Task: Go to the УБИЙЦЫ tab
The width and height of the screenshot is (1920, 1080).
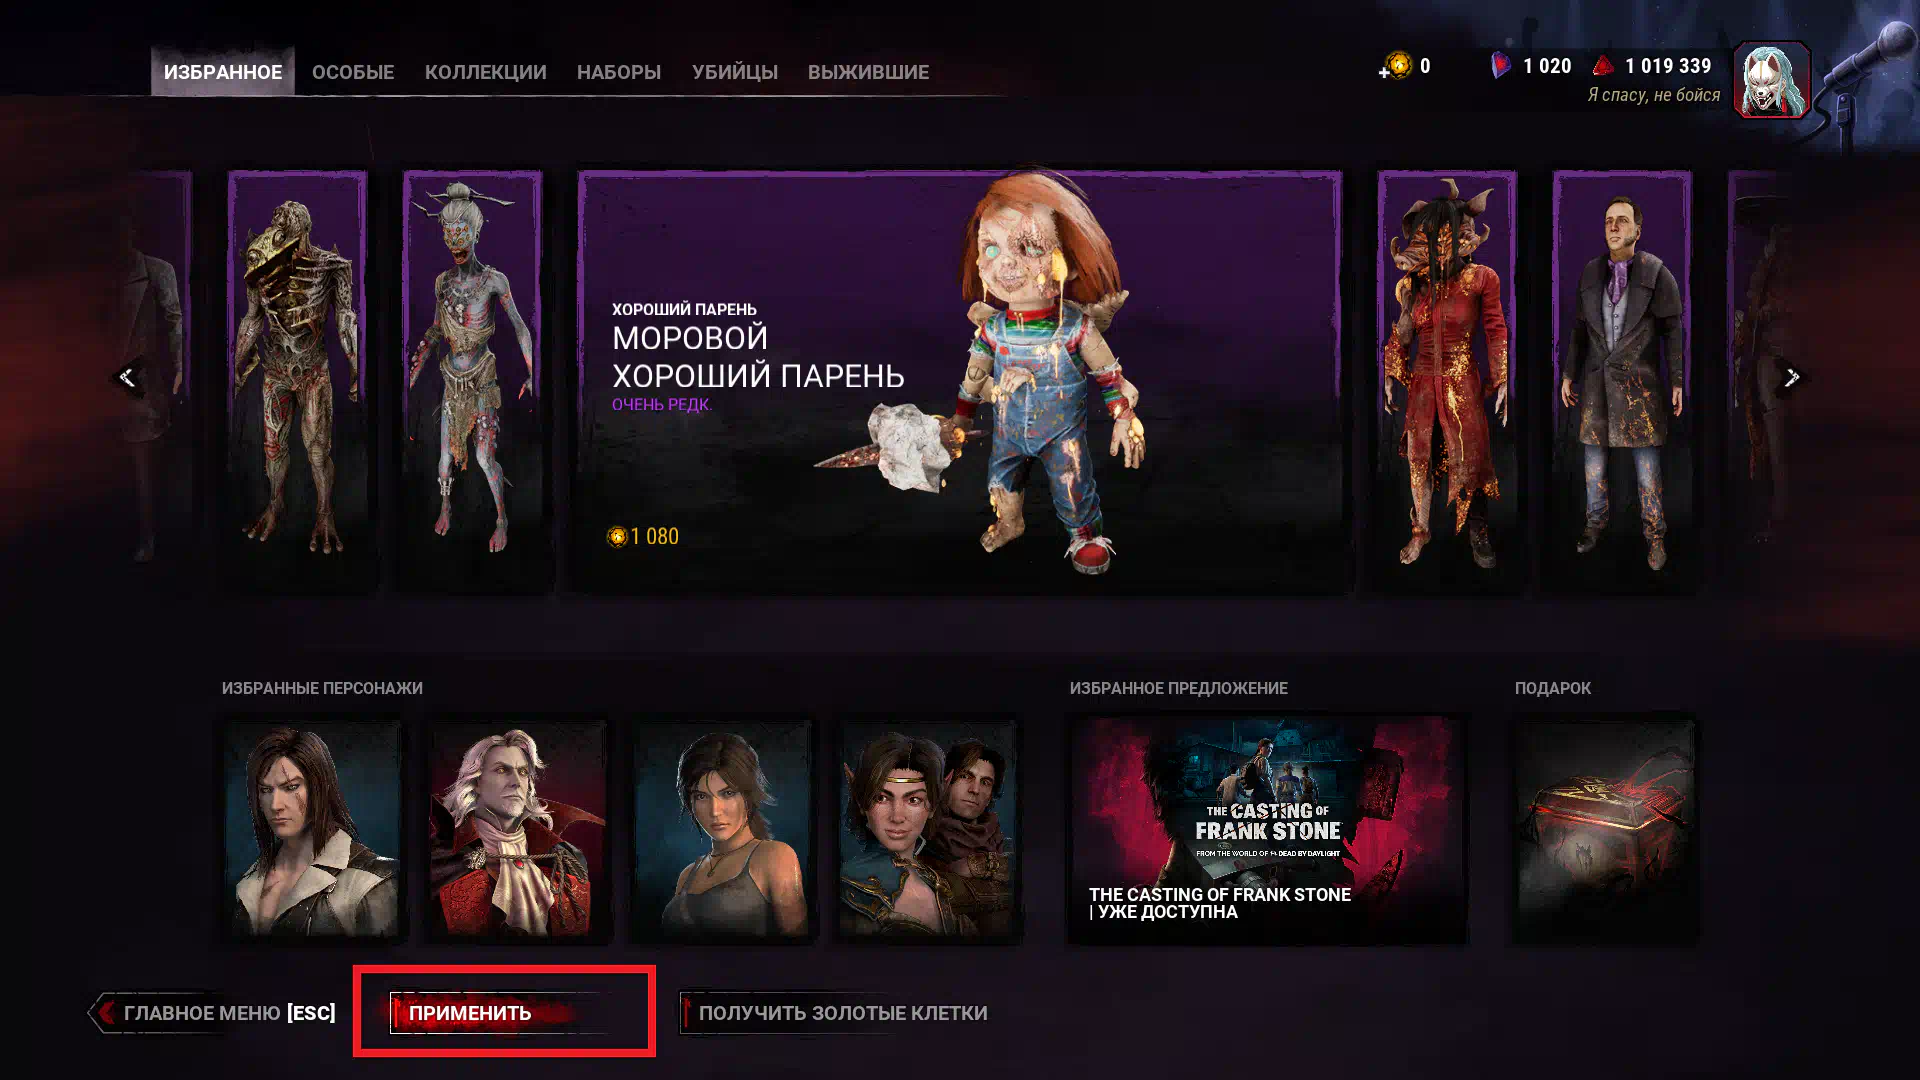Action: tap(735, 72)
